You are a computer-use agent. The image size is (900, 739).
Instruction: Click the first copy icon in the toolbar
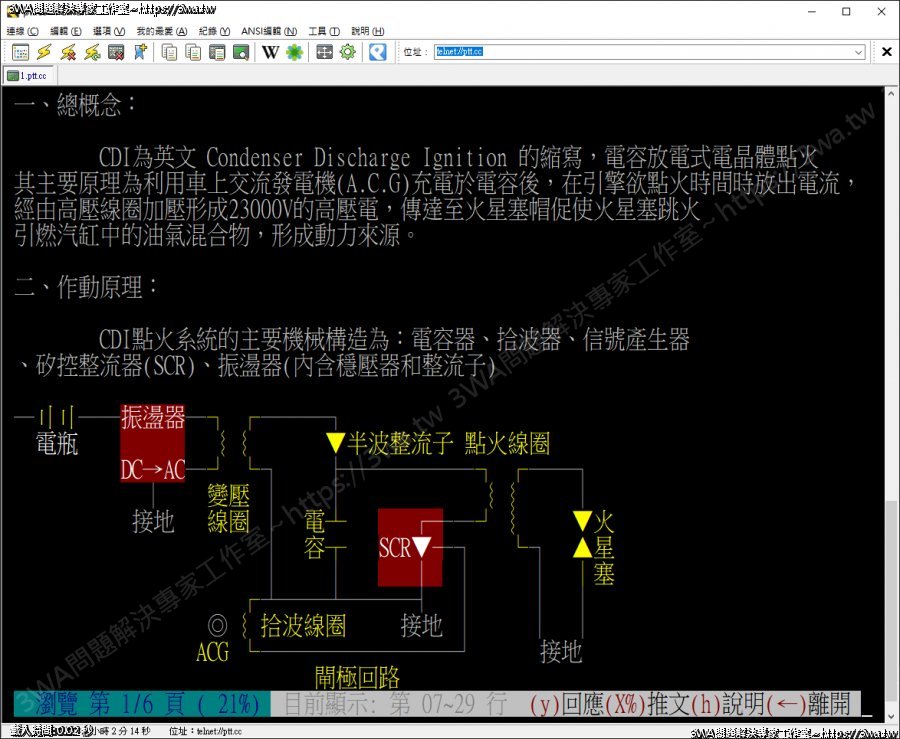click(x=169, y=52)
